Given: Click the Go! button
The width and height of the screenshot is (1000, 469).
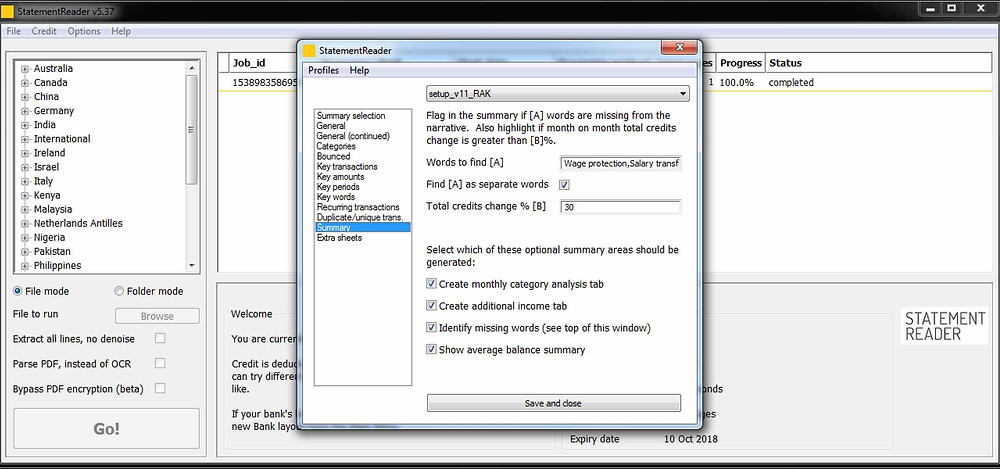Looking at the screenshot, I should pyautogui.click(x=107, y=429).
